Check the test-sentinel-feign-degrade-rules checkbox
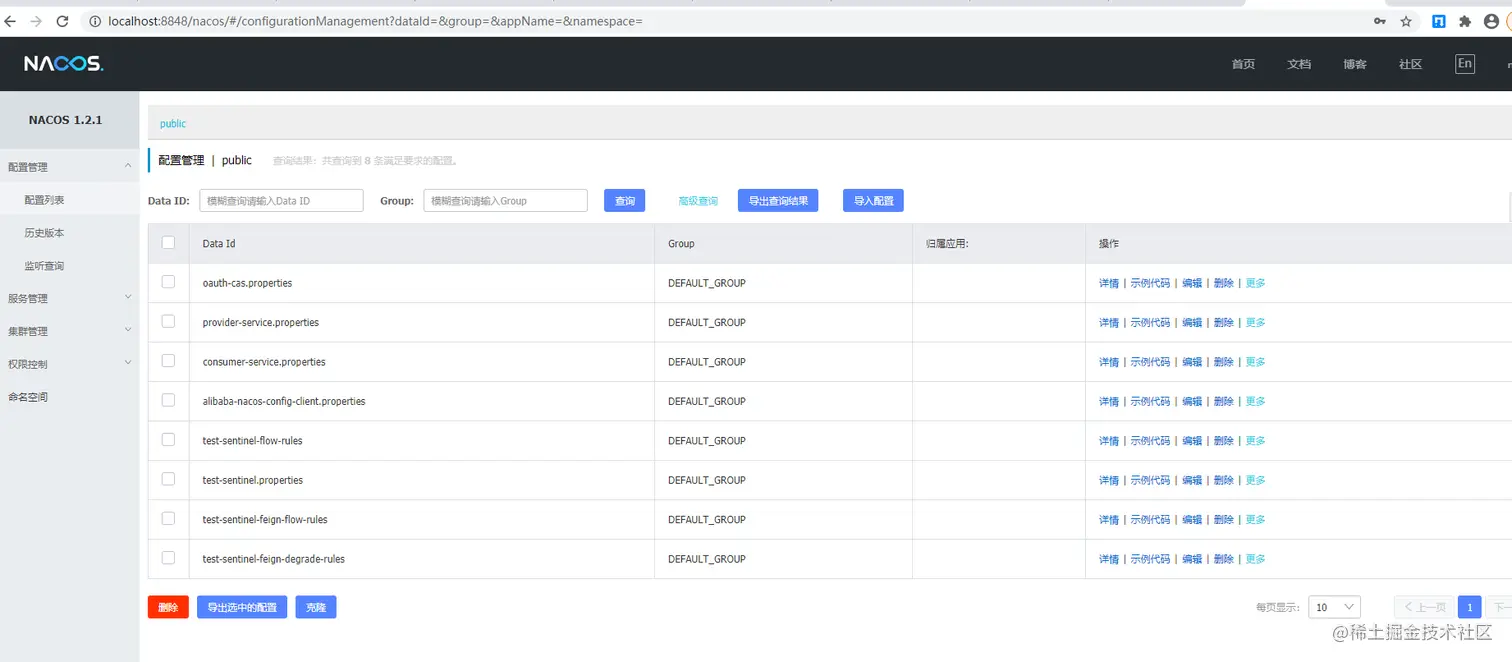 tap(168, 558)
